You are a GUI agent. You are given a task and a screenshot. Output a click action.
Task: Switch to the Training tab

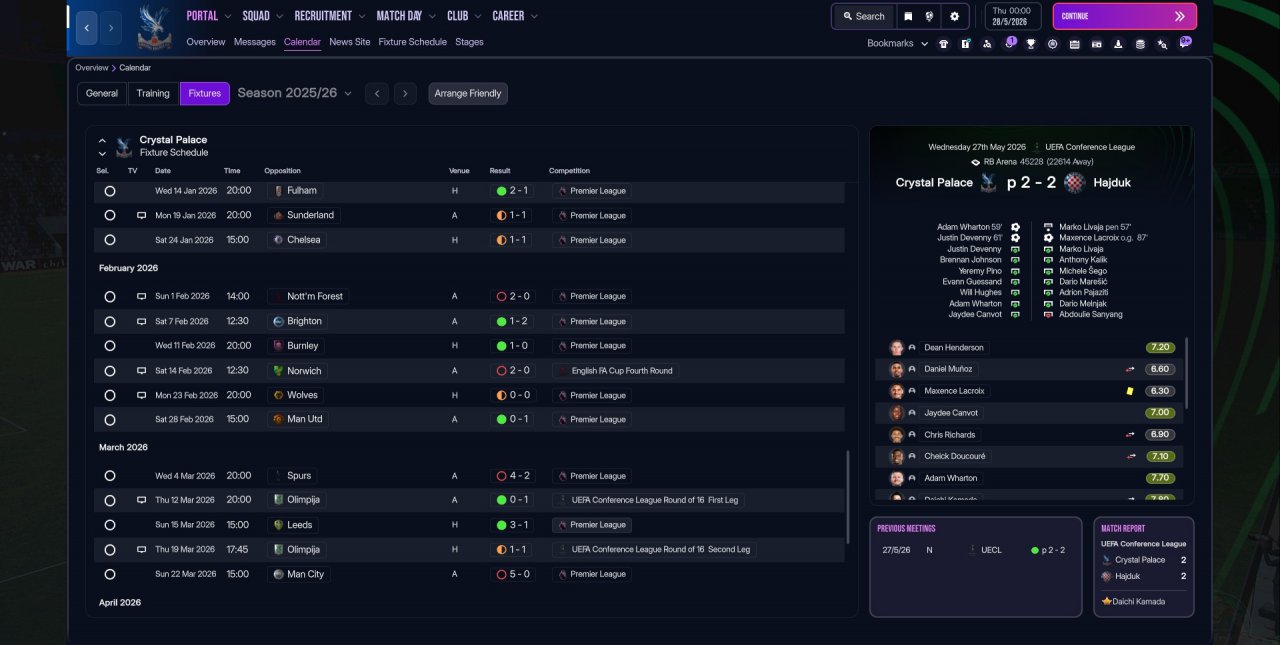click(153, 93)
